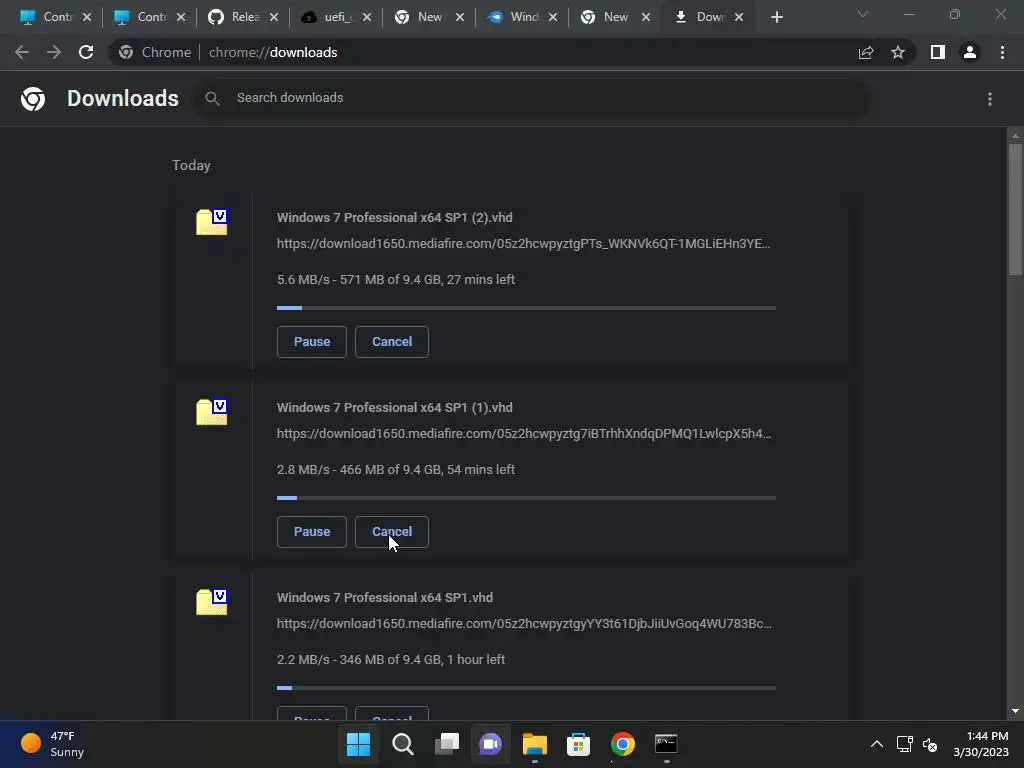Open File Explorer from taskbar
1024x768 pixels.
pos(535,744)
